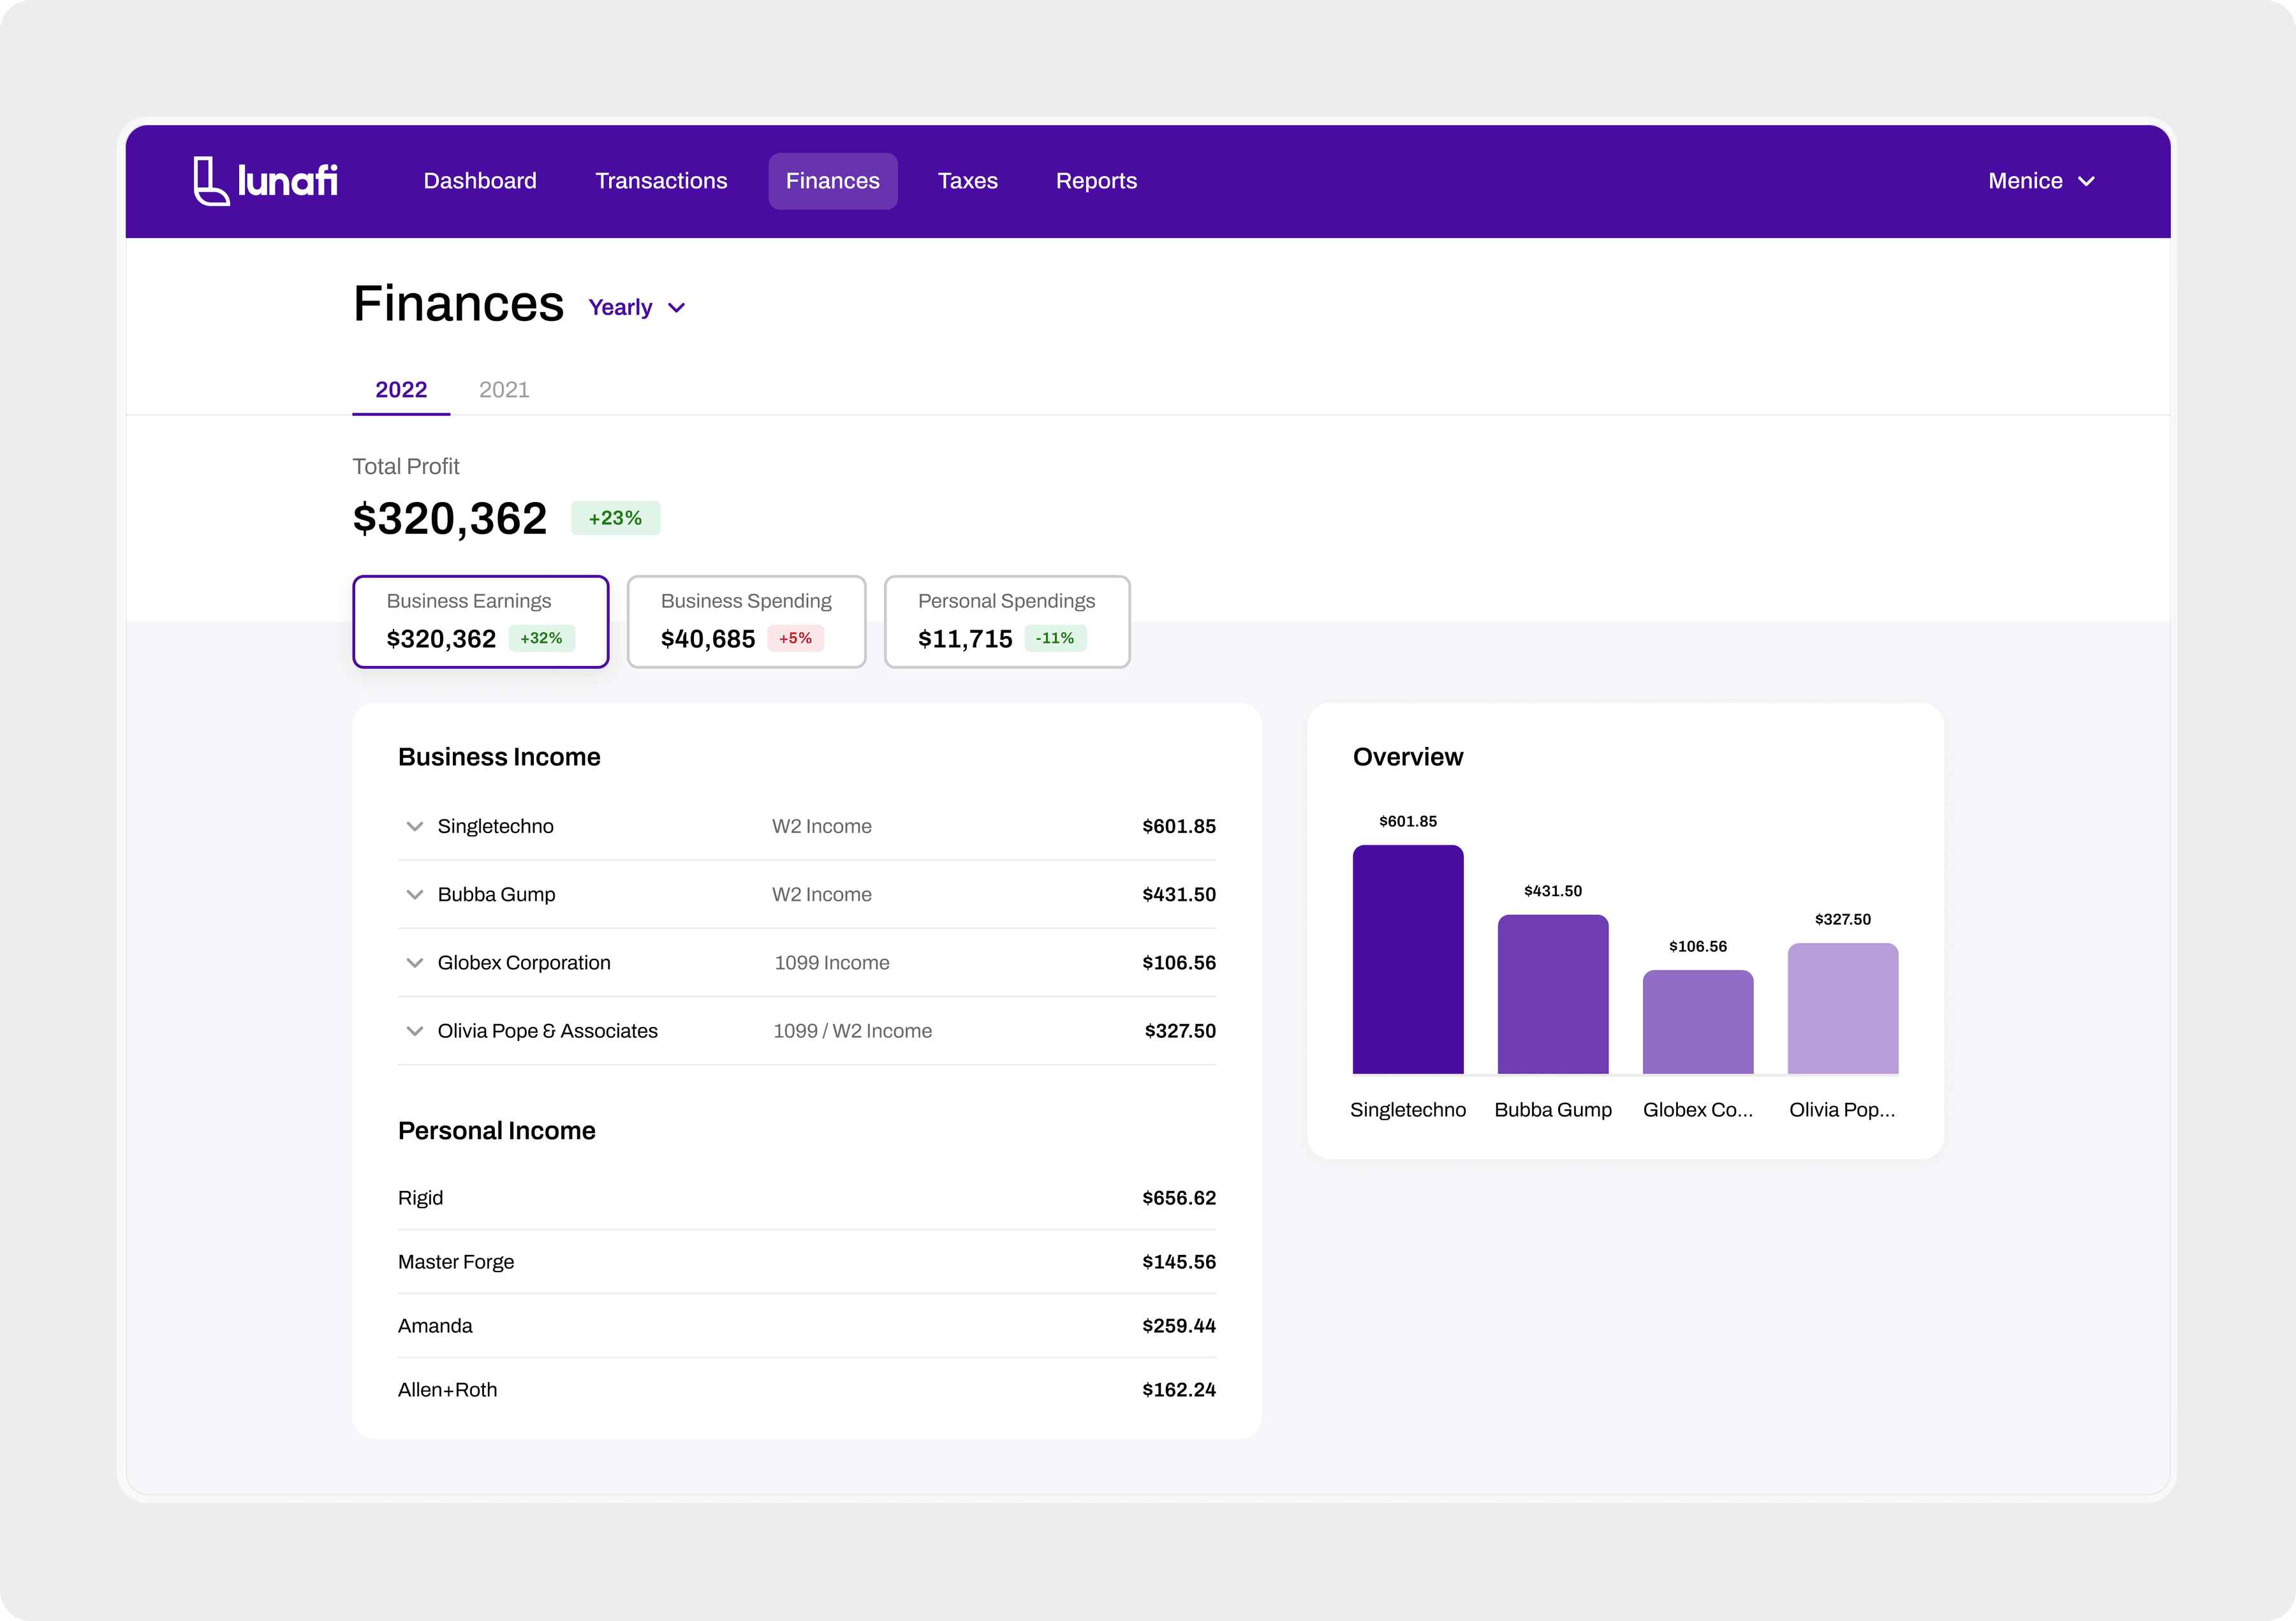The image size is (2296, 1621).
Task: Click the $327.50 amount in Business Income
Action: (1180, 1031)
